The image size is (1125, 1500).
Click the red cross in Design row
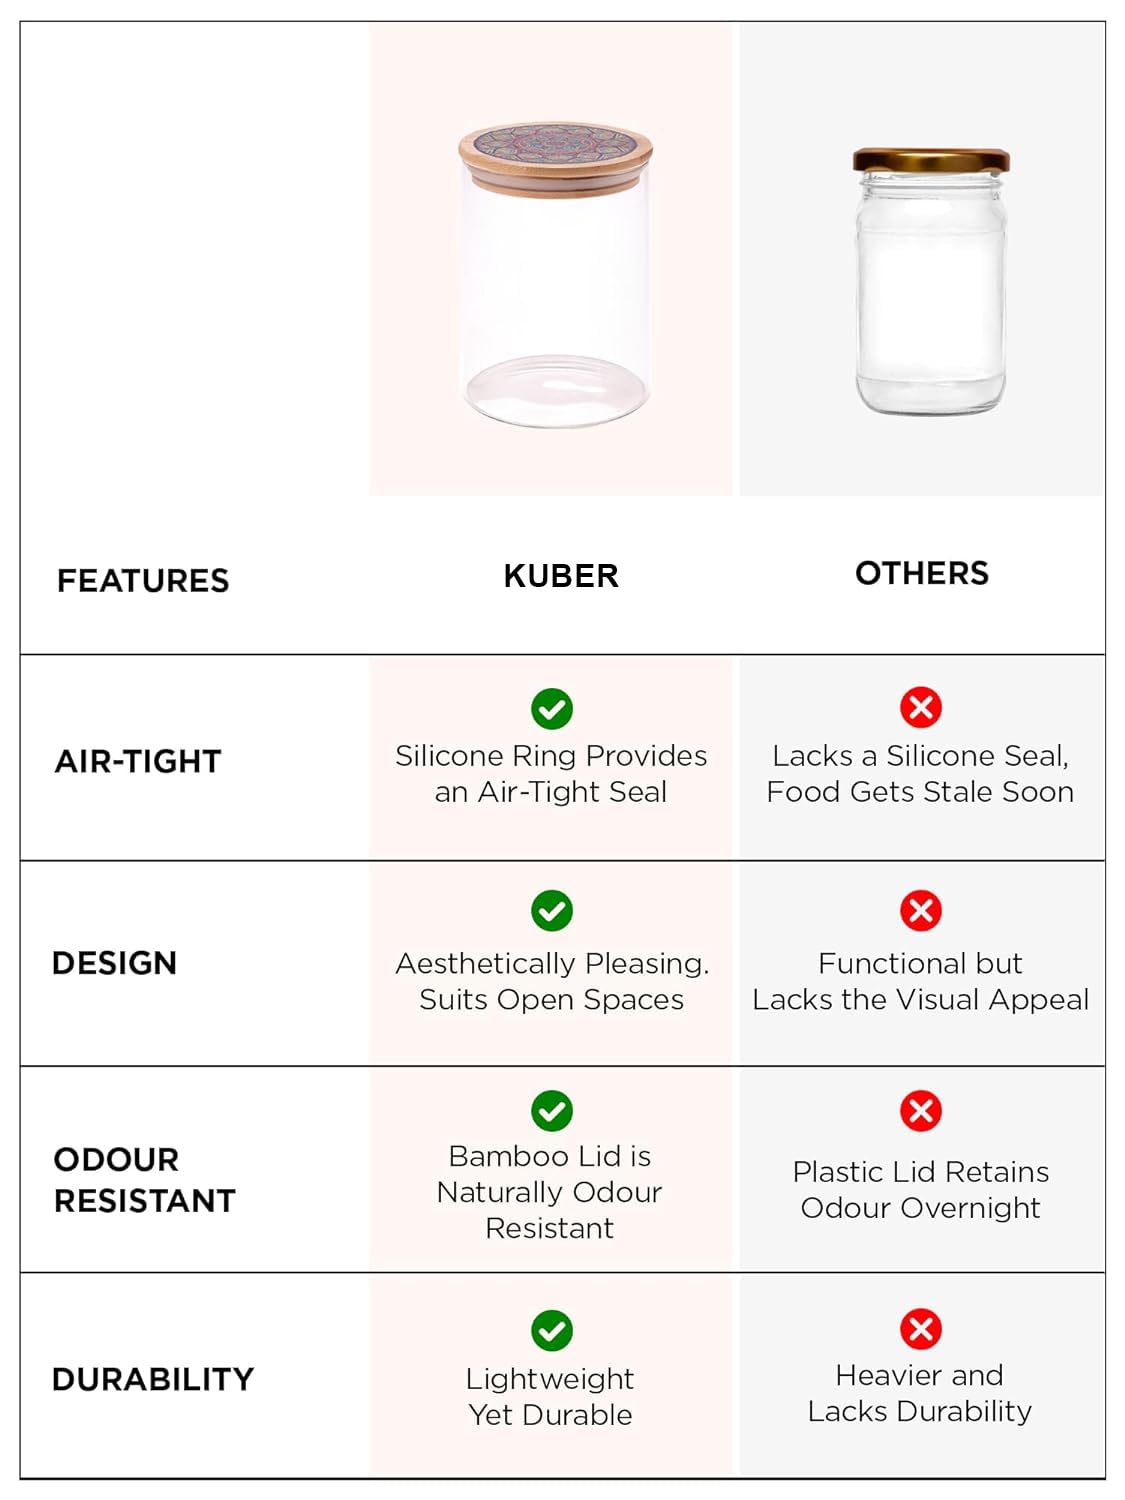tap(921, 910)
